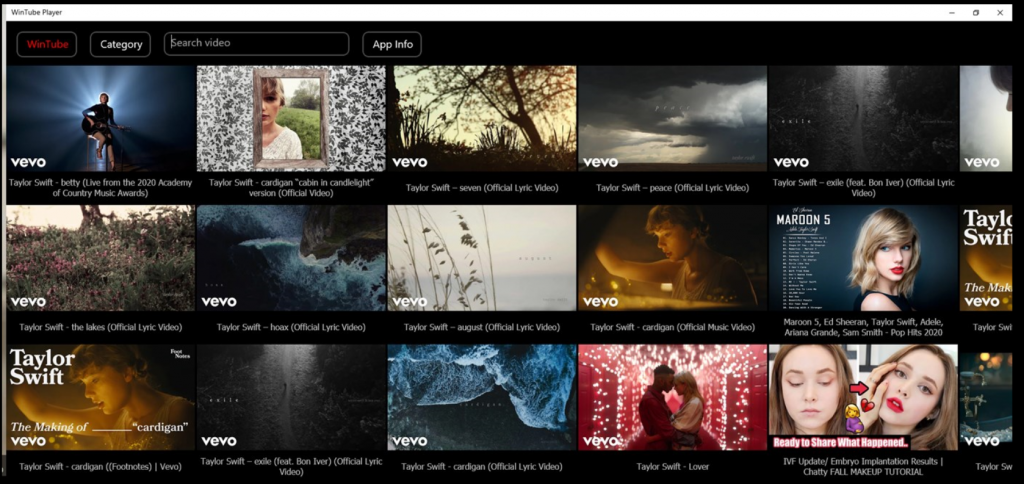Open the cardigan Official Music Video thumbnail

pos(673,258)
